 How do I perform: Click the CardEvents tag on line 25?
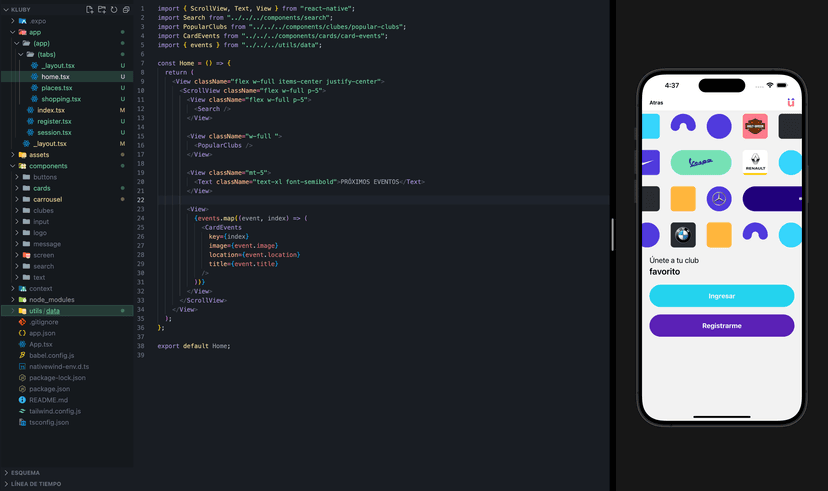(223, 227)
